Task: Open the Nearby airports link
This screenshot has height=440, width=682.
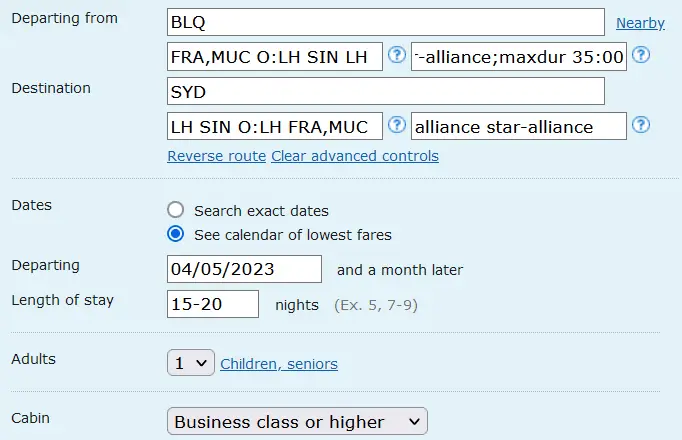Action: (x=640, y=23)
